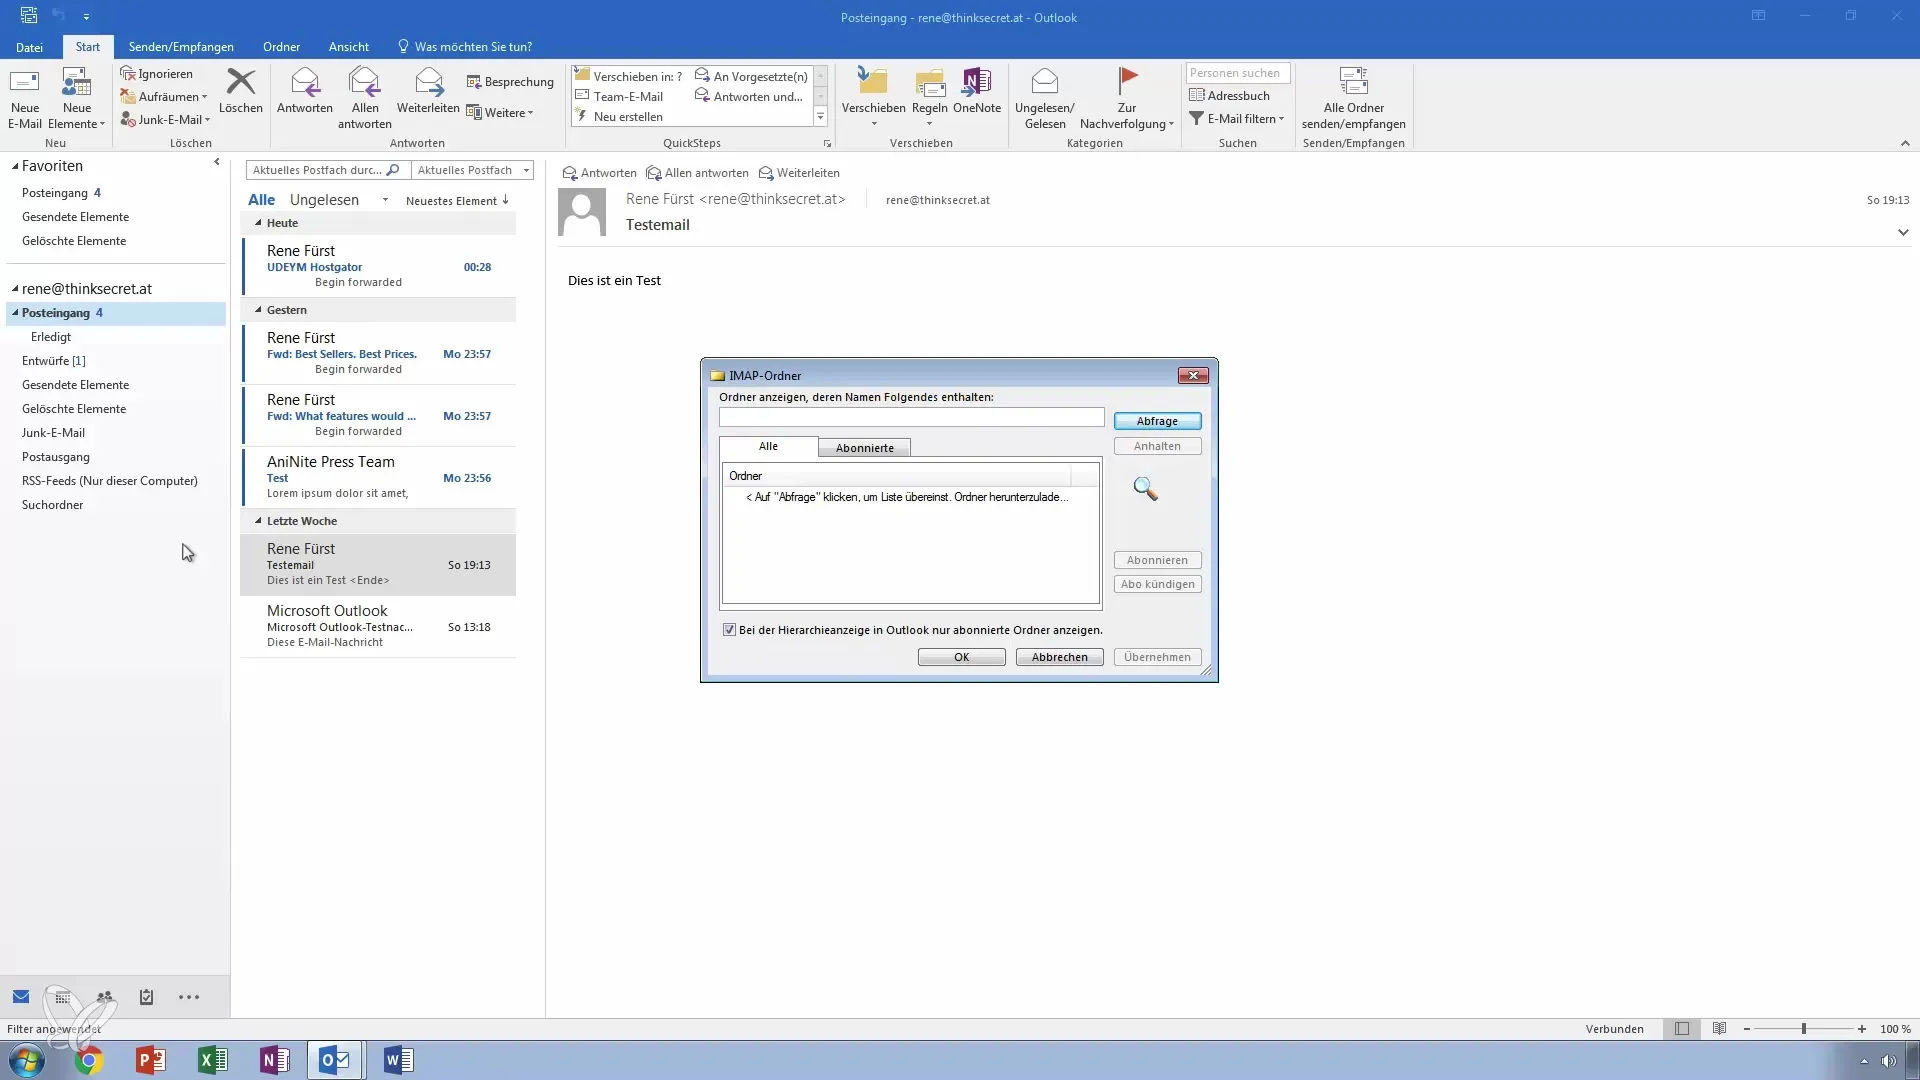Click Allen antworten in reading pane
The height and width of the screenshot is (1080, 1920).
pos(697,173)
